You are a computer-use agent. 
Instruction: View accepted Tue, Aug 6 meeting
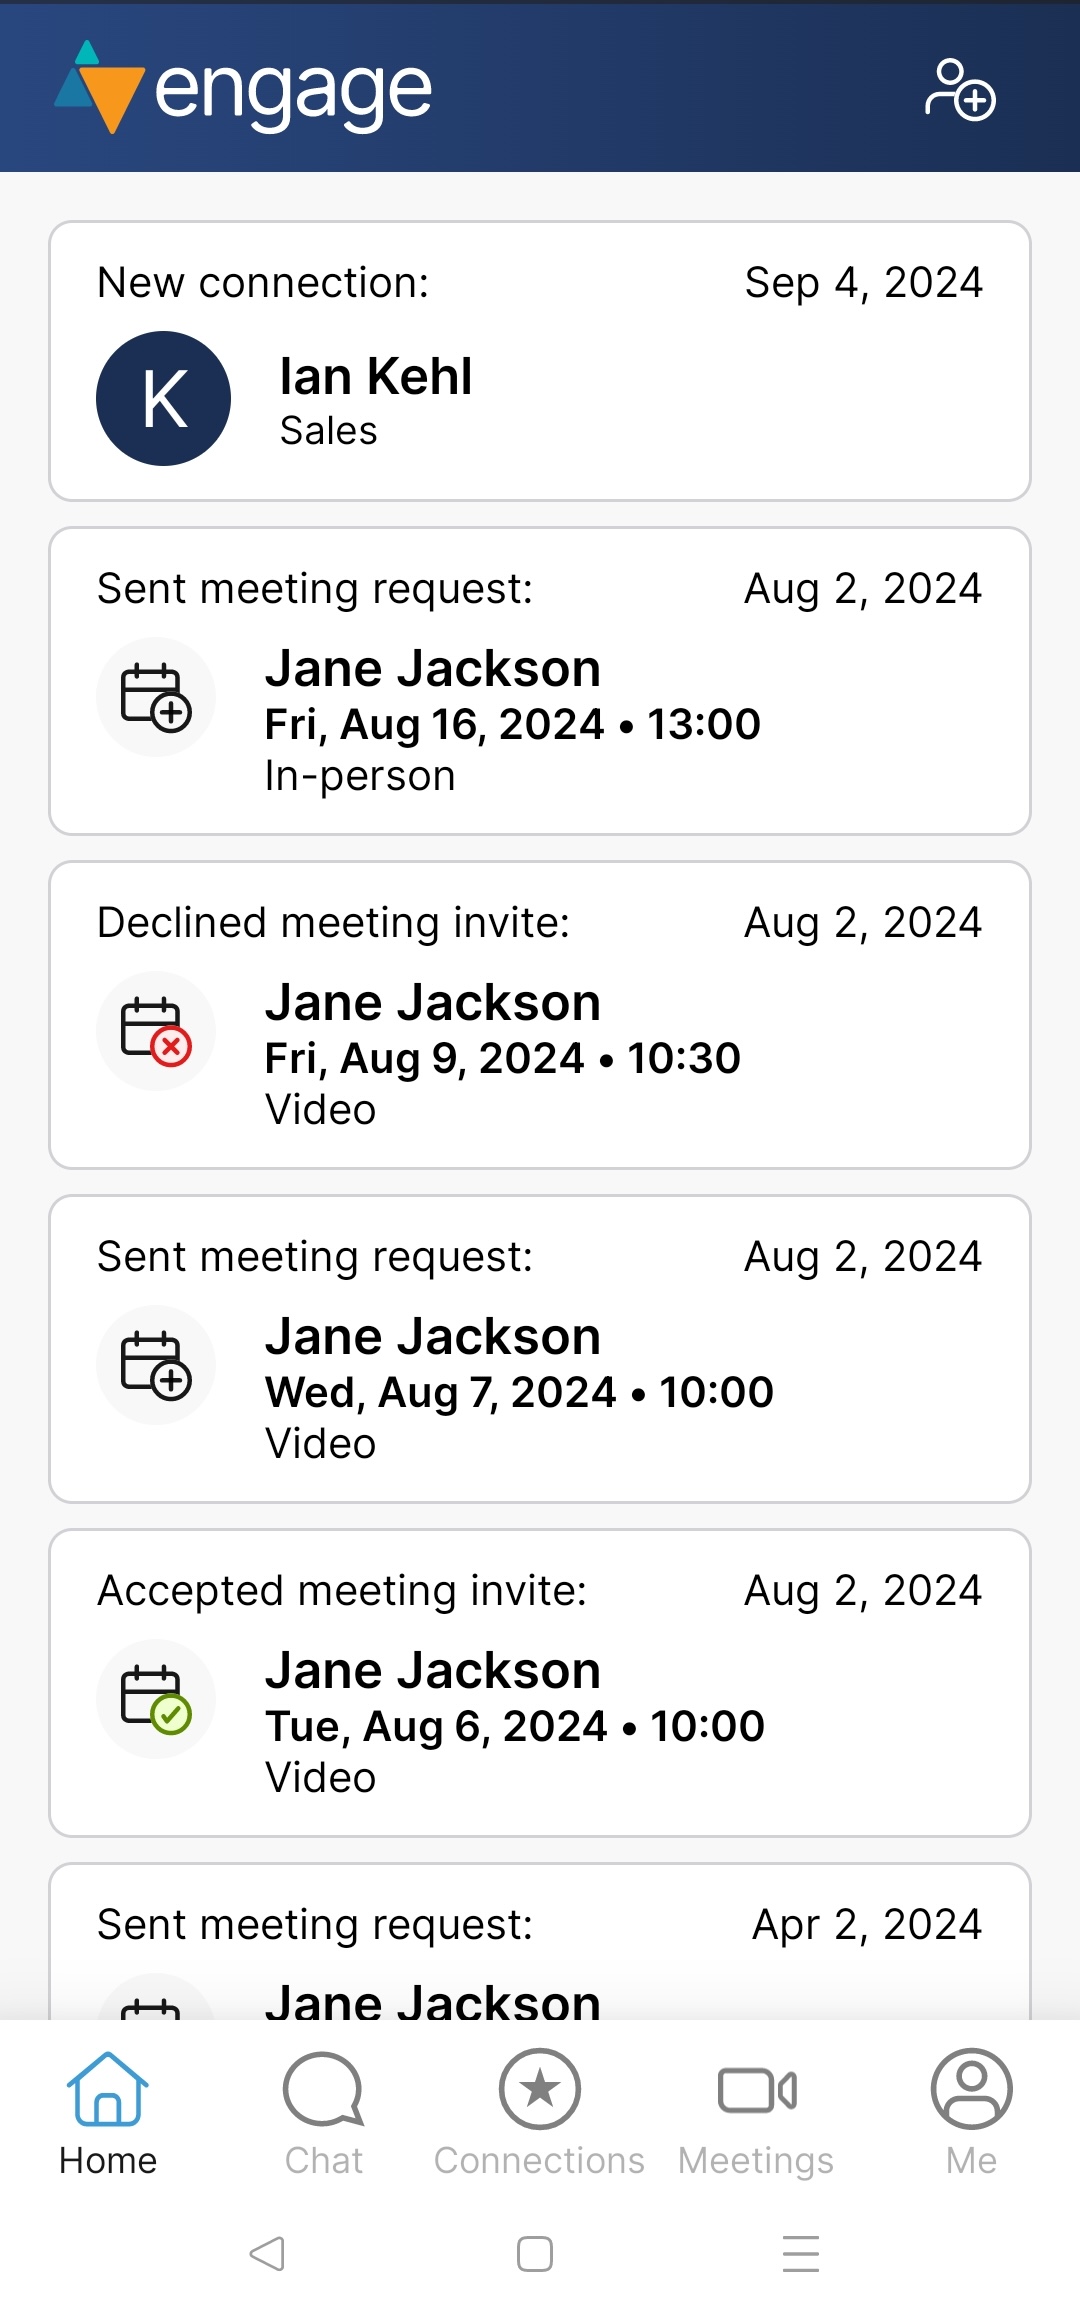(x=514, y=1726)
